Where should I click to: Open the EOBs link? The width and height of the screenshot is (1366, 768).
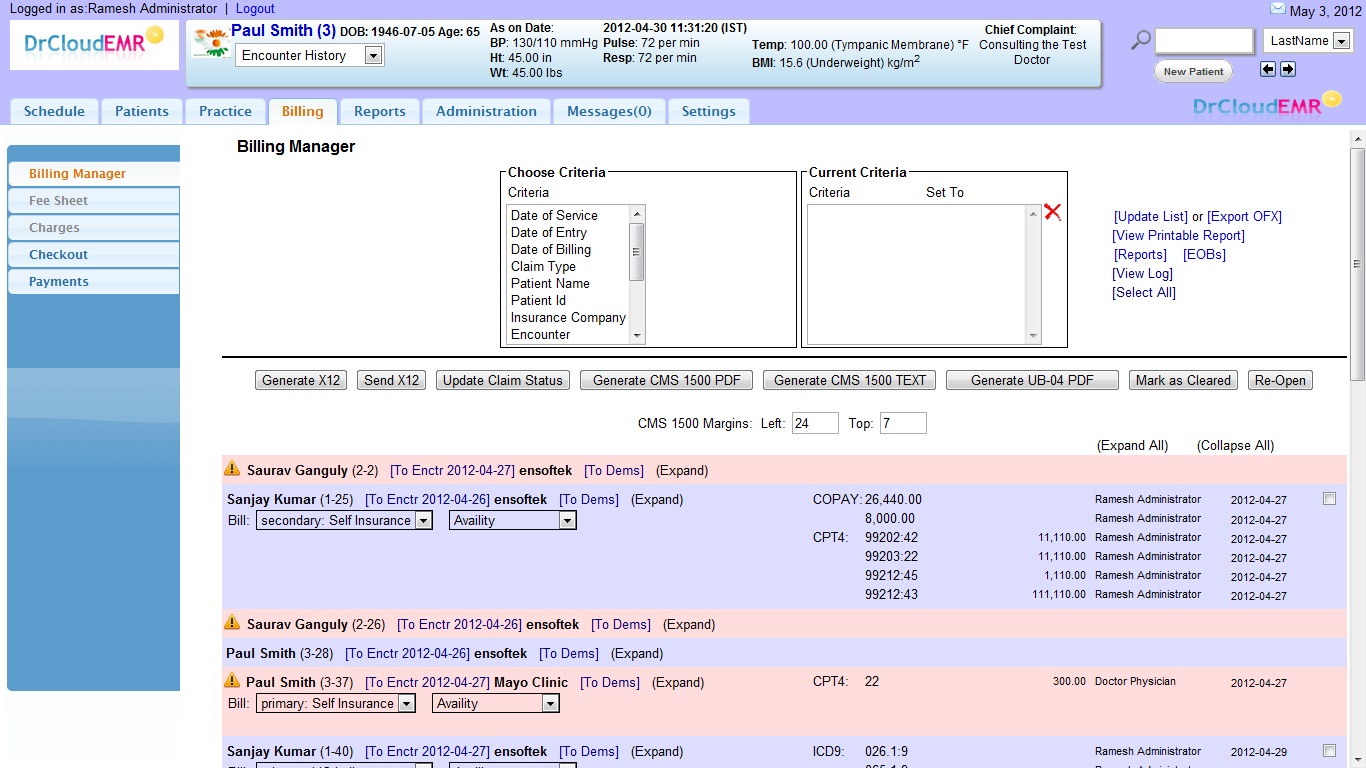tap(1204, 254)
